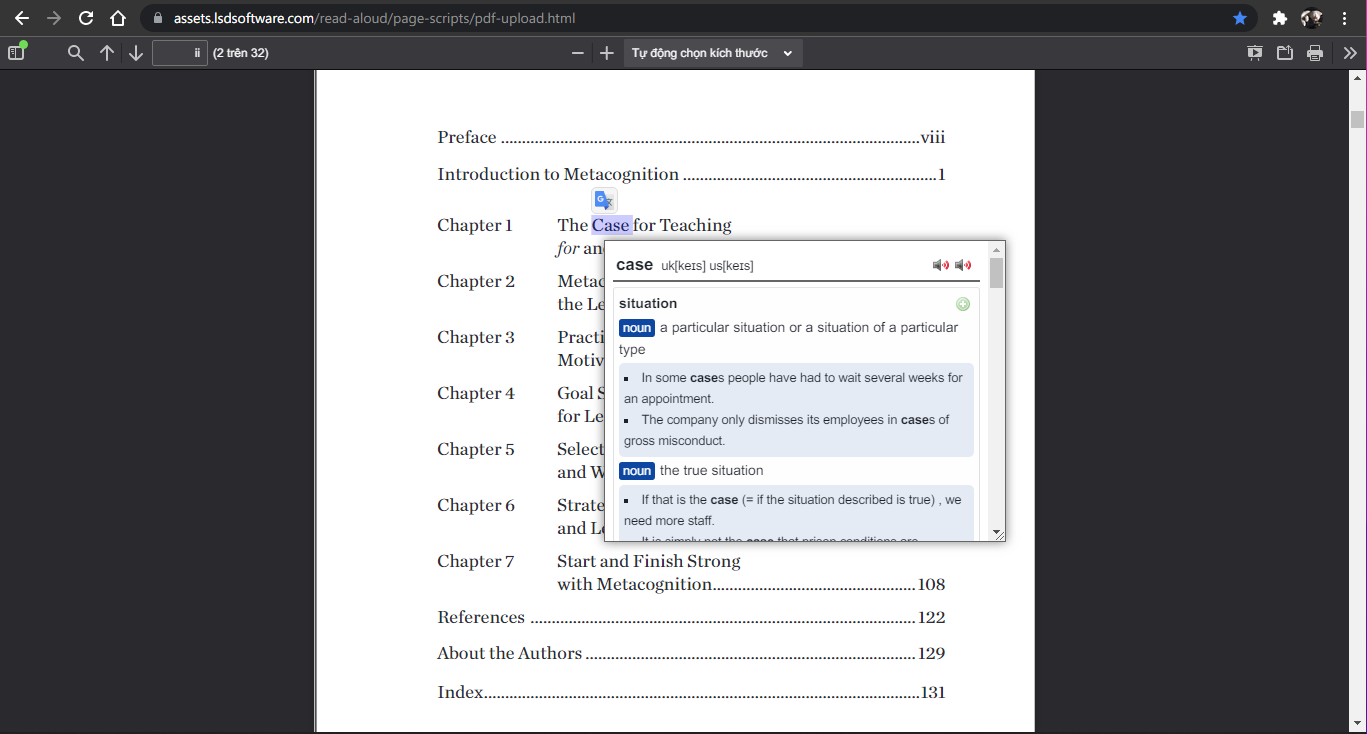Click the browser back arrow

pyautogui.click(x=22, y=18)
